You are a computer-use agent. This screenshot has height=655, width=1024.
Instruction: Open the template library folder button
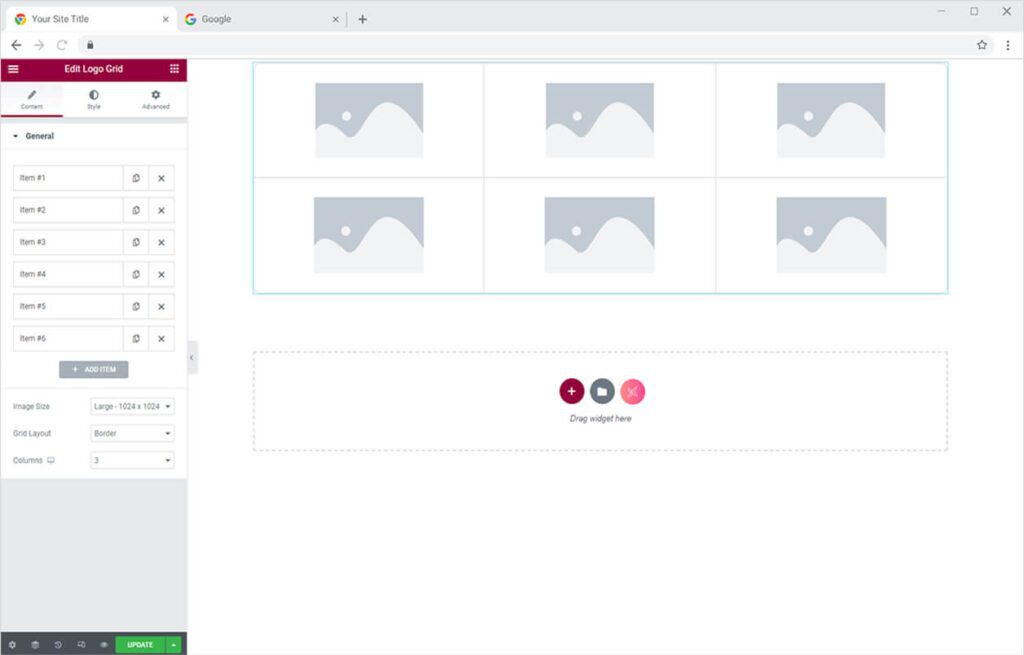click(x=602, y=391)
